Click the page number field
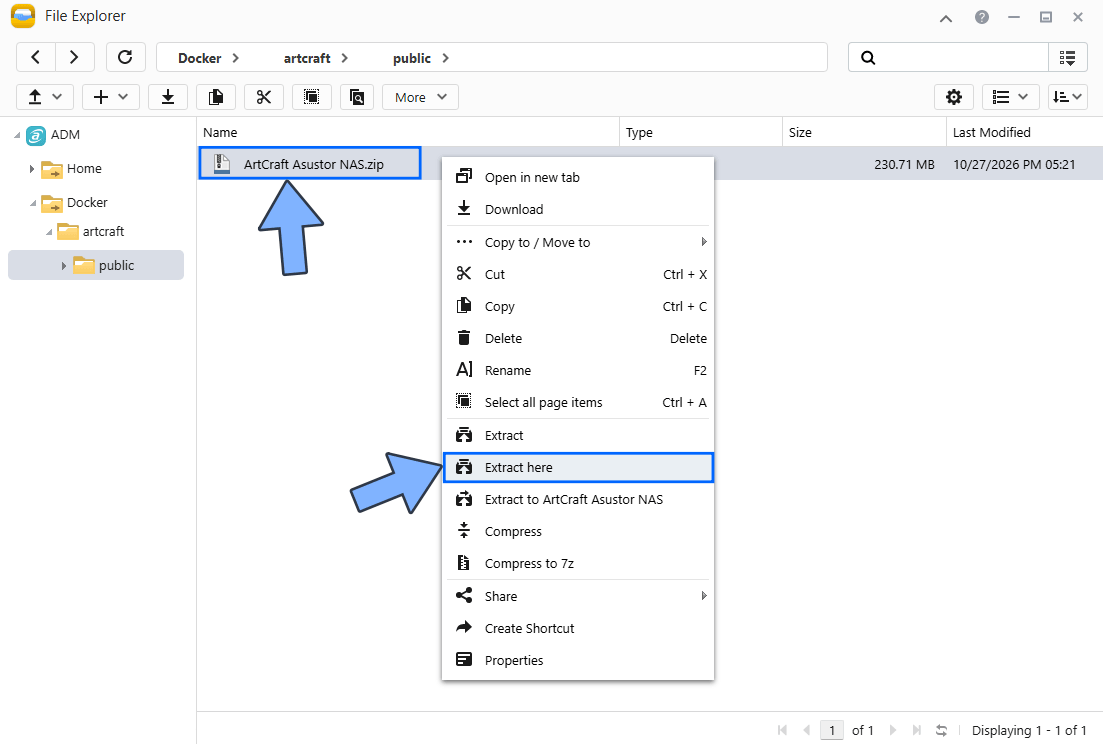1103x744 pixels. tap(831, 730)
